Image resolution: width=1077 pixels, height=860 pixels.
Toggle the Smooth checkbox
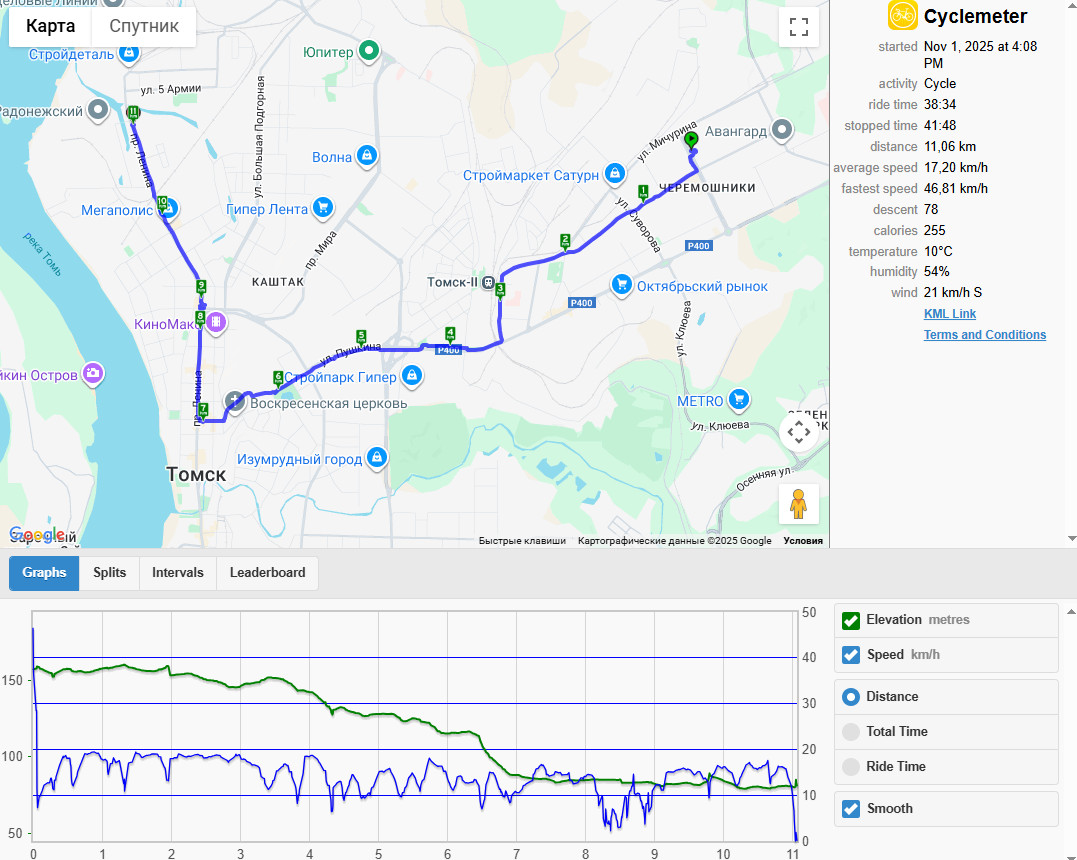[x=850, y=808]
